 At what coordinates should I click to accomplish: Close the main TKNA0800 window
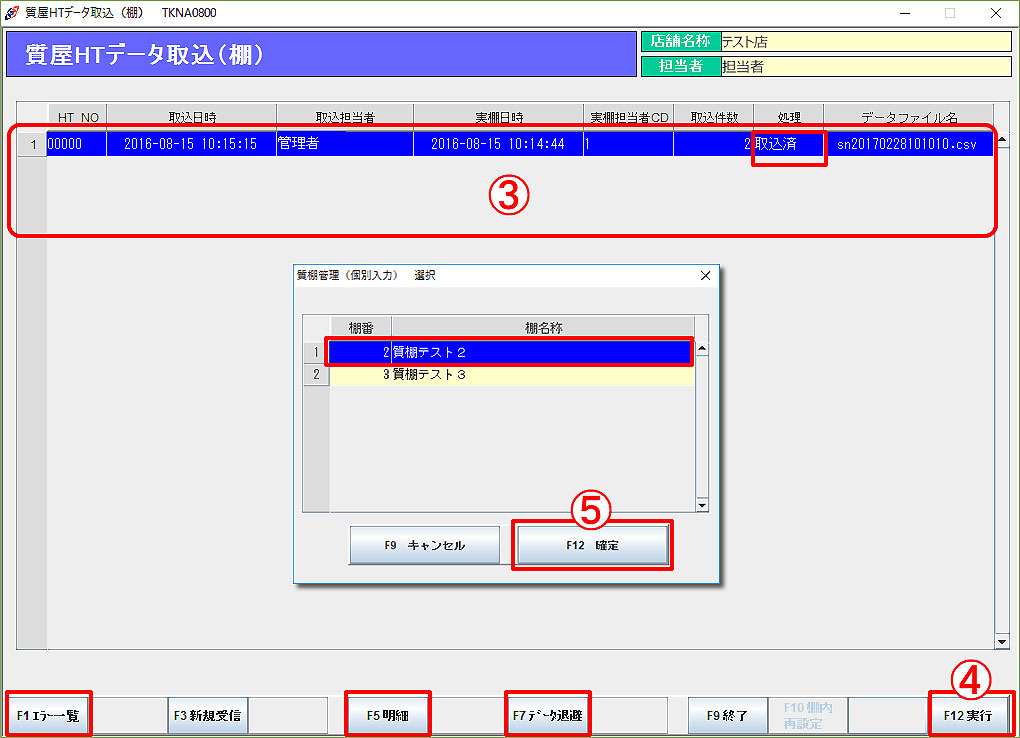(x=995, y=13)
